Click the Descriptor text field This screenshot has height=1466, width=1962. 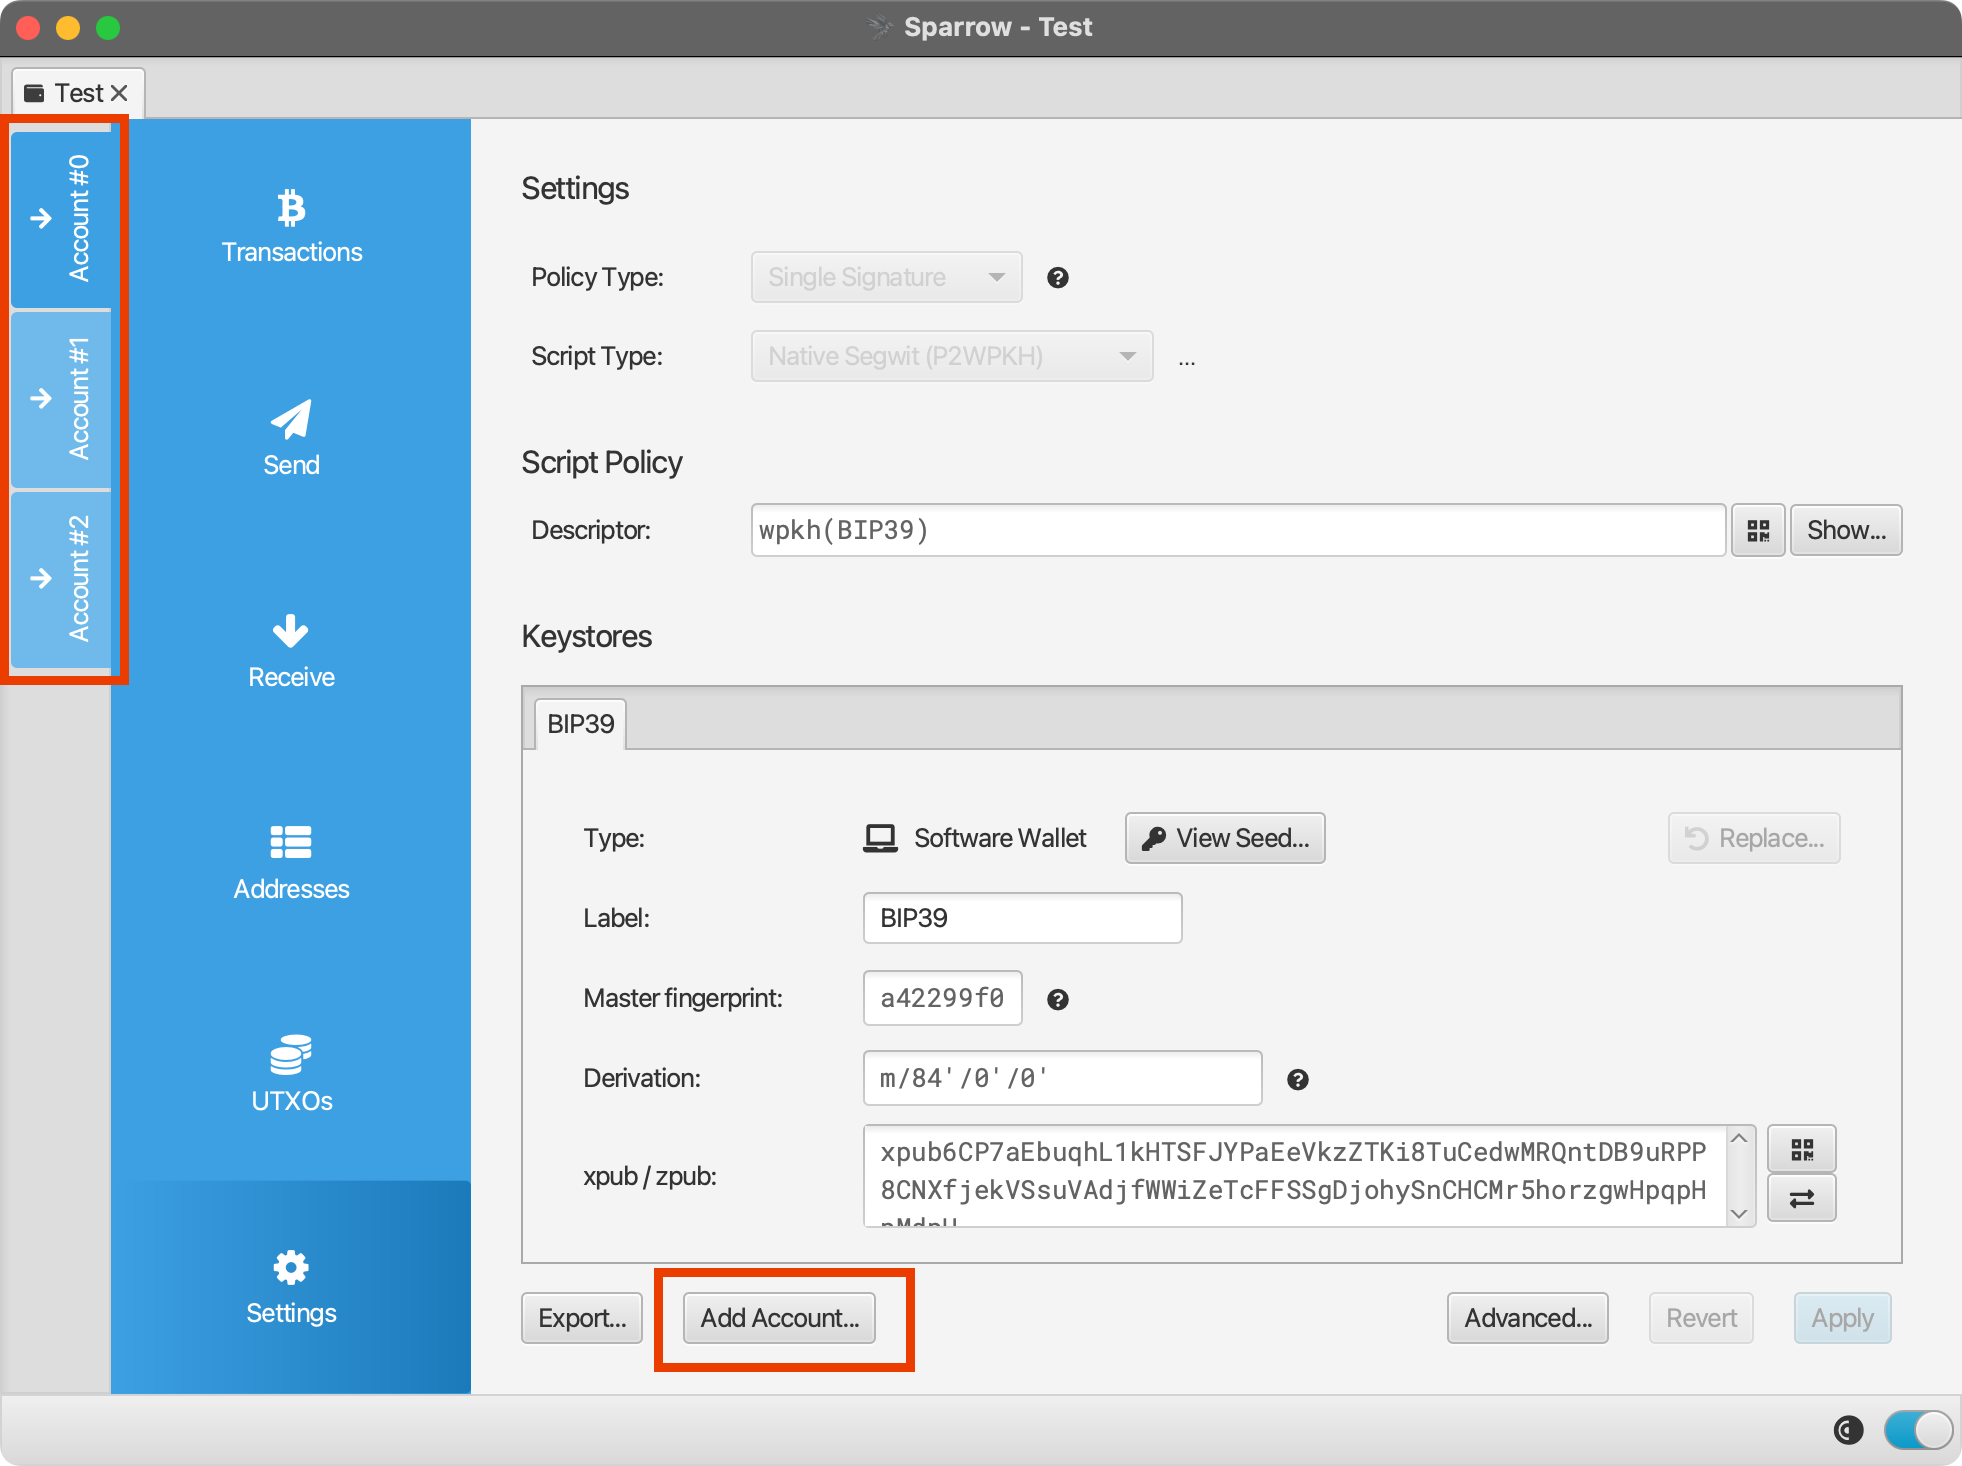pos(1238,530)
